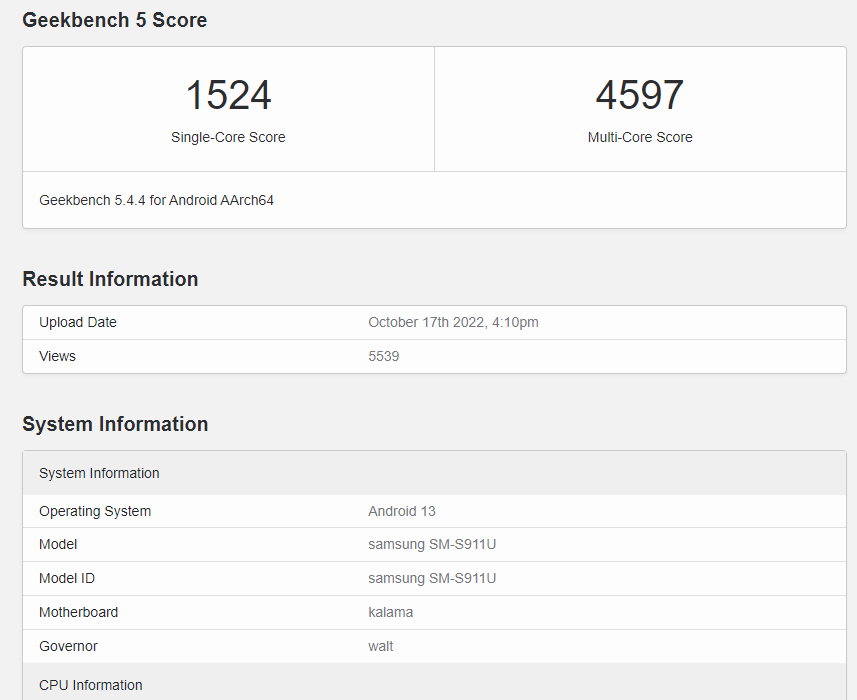Click the CPU Information table header
The image size is (857, 700).
click(90, 685)
